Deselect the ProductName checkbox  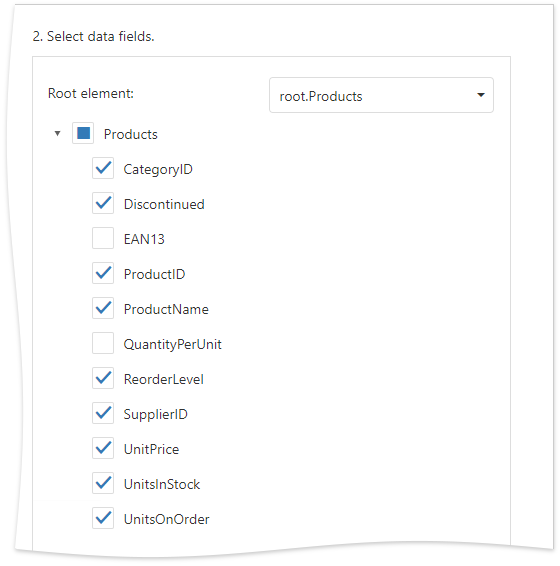coord(103,308)
